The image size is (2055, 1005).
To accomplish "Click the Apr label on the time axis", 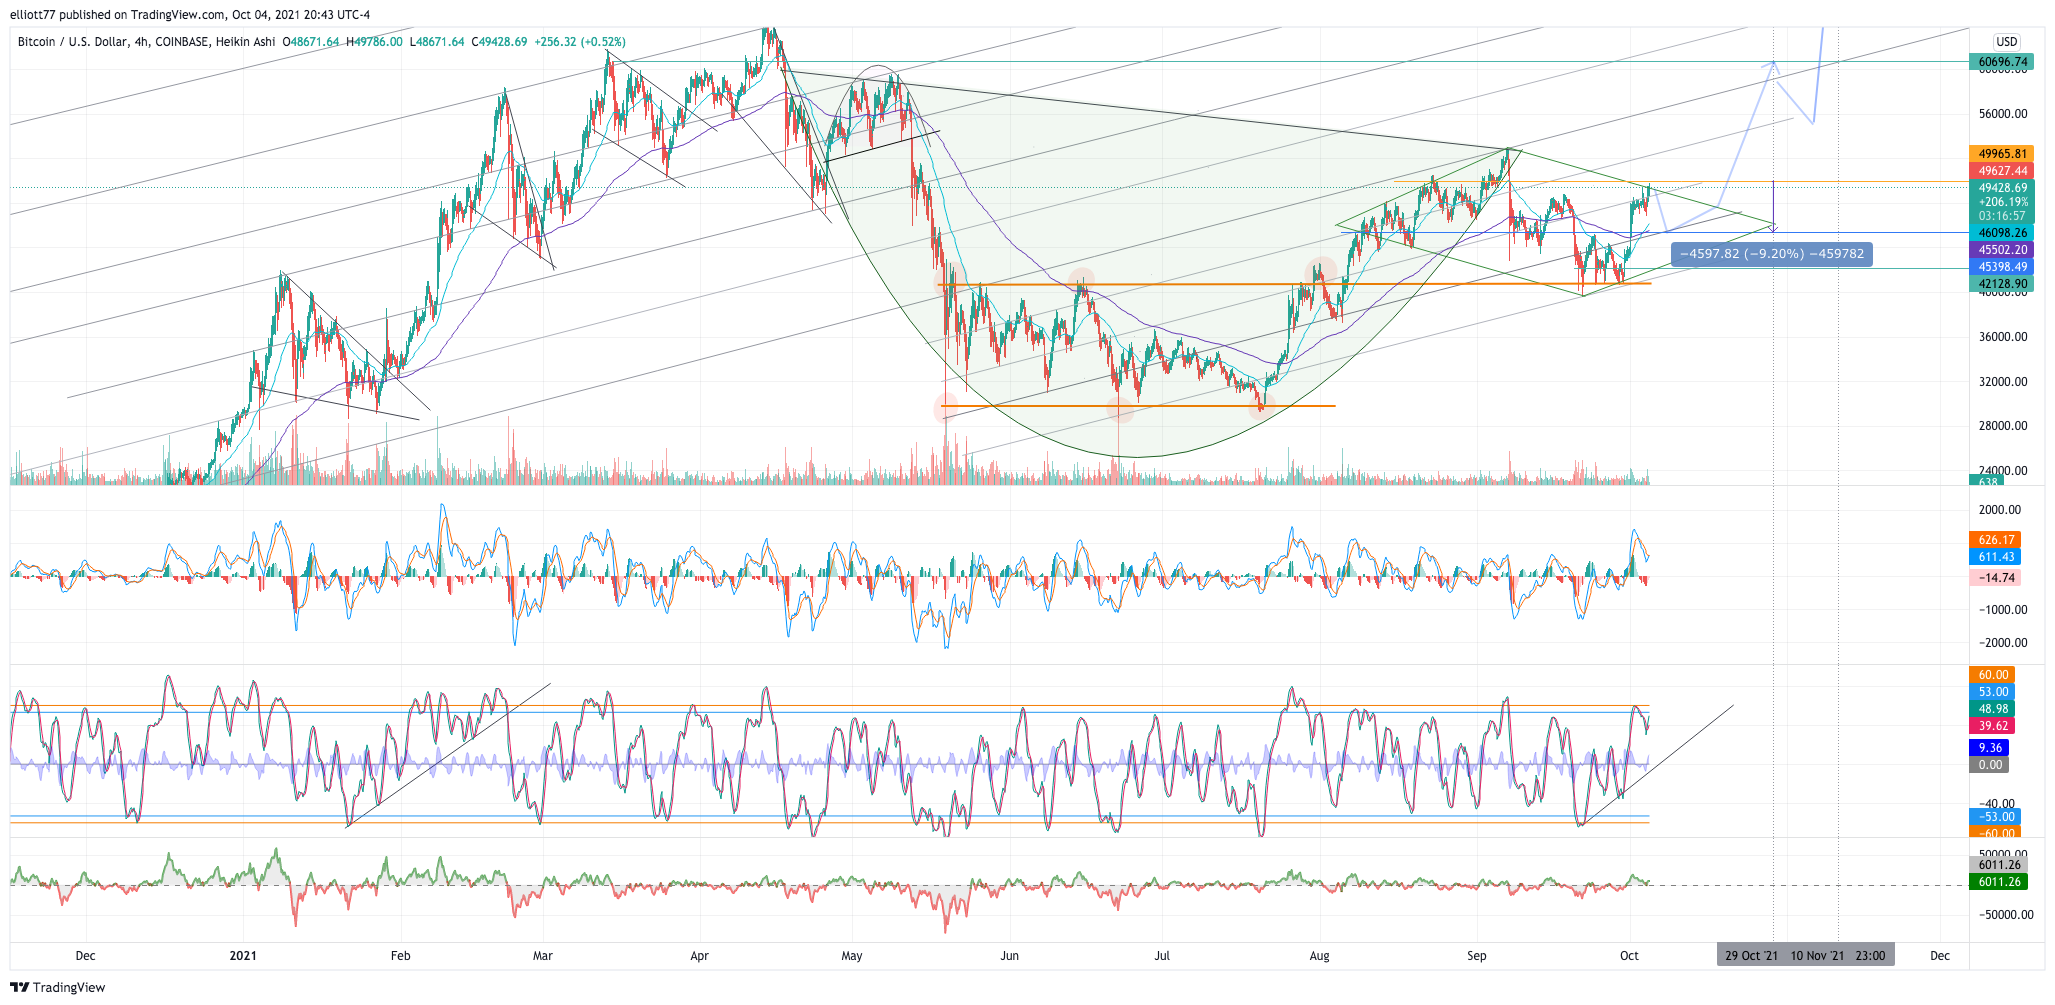I will (699, 956).
